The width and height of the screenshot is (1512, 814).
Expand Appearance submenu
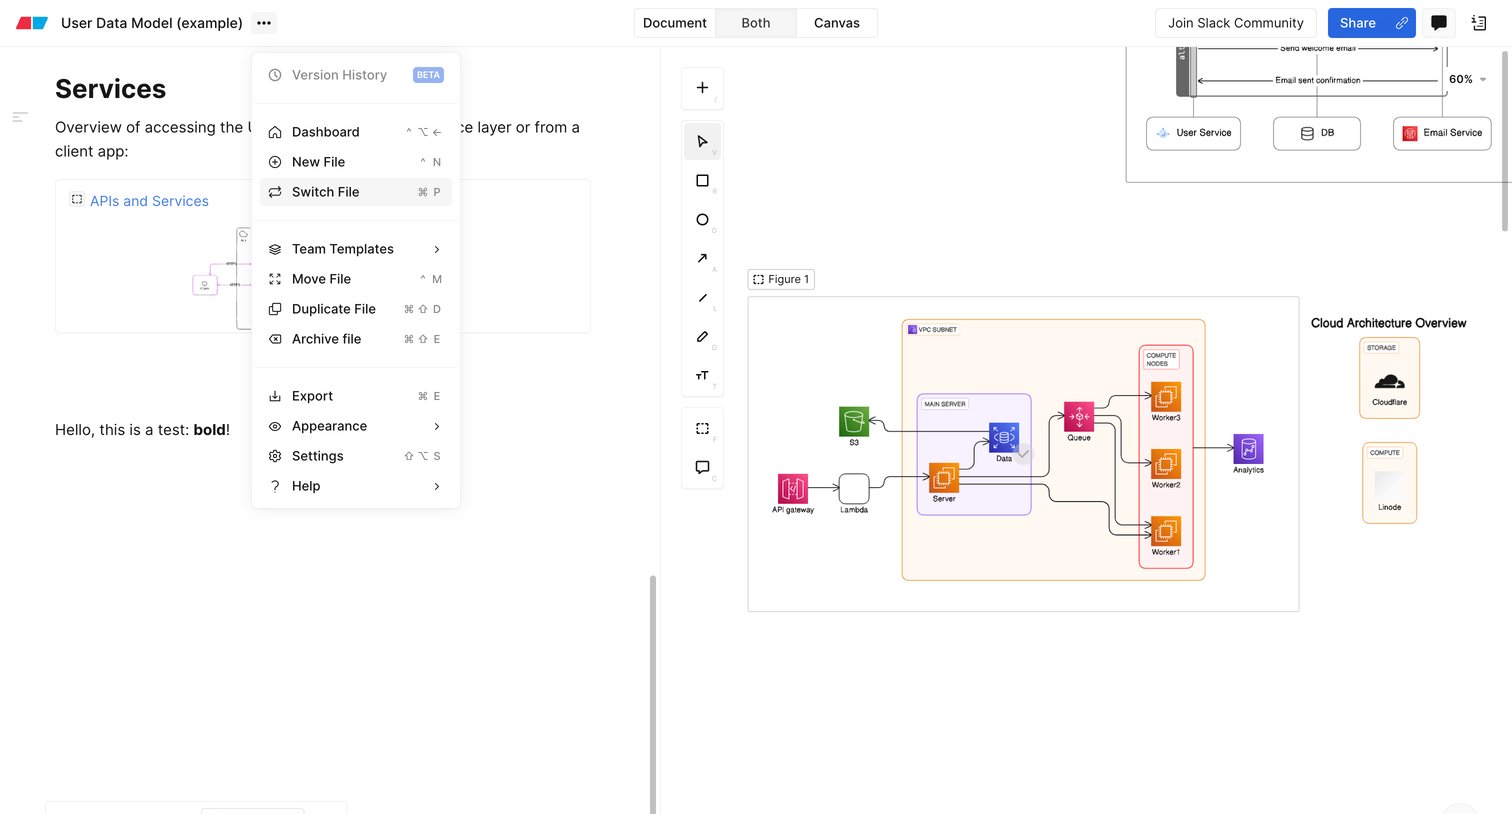coord(356,426)
